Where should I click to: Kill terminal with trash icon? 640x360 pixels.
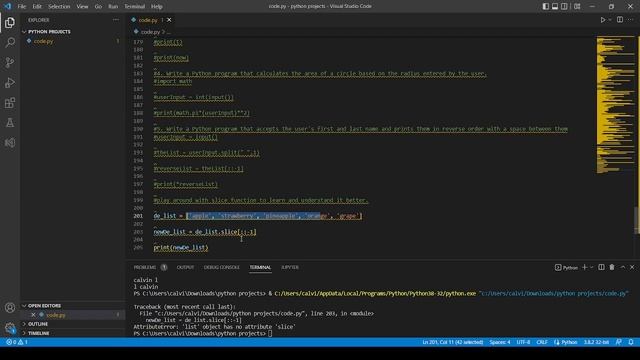(x=612, y=267)
